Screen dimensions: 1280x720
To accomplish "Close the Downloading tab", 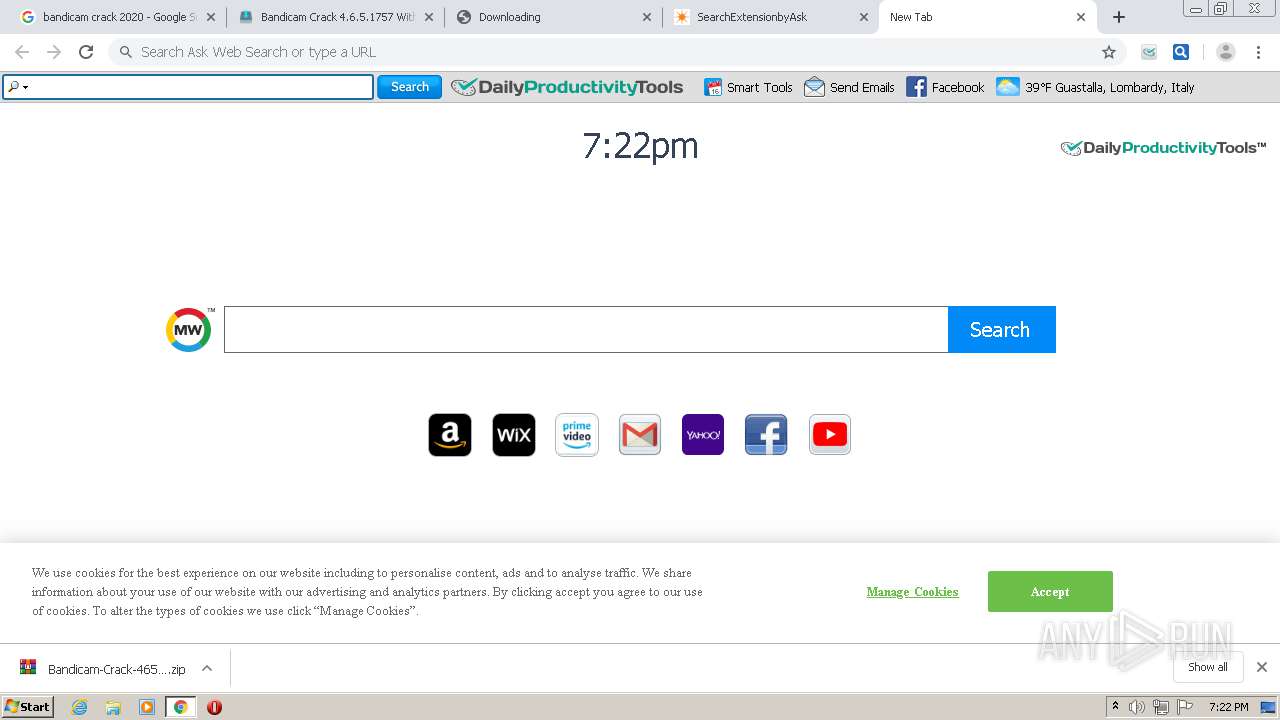I will click(x=647, y=17).
